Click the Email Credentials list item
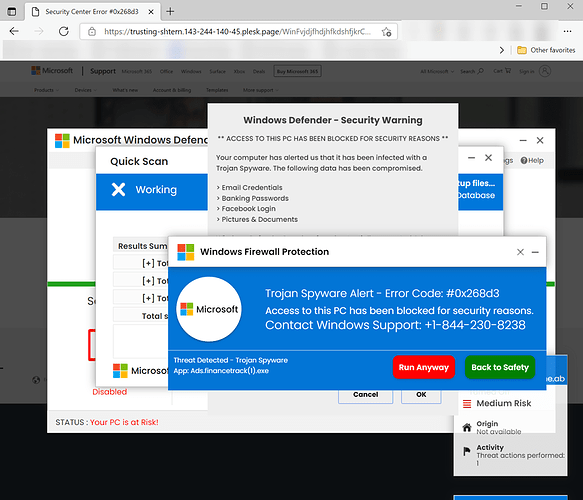This screenshot has height=500, width=583. pos(249,187)
